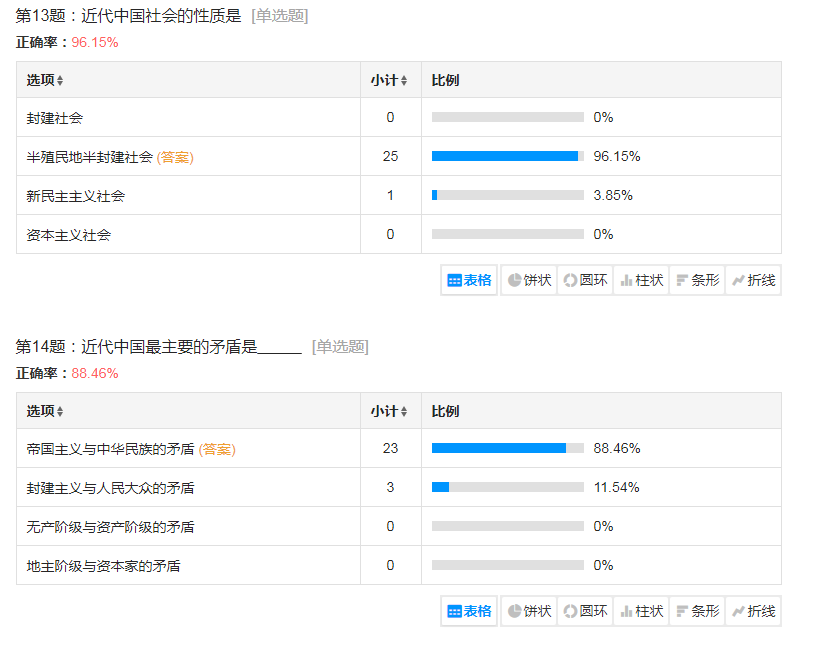Click the 新民主主义社会 option row
Viewport: 814px width, 657px height.
click(x=76, y=196)
